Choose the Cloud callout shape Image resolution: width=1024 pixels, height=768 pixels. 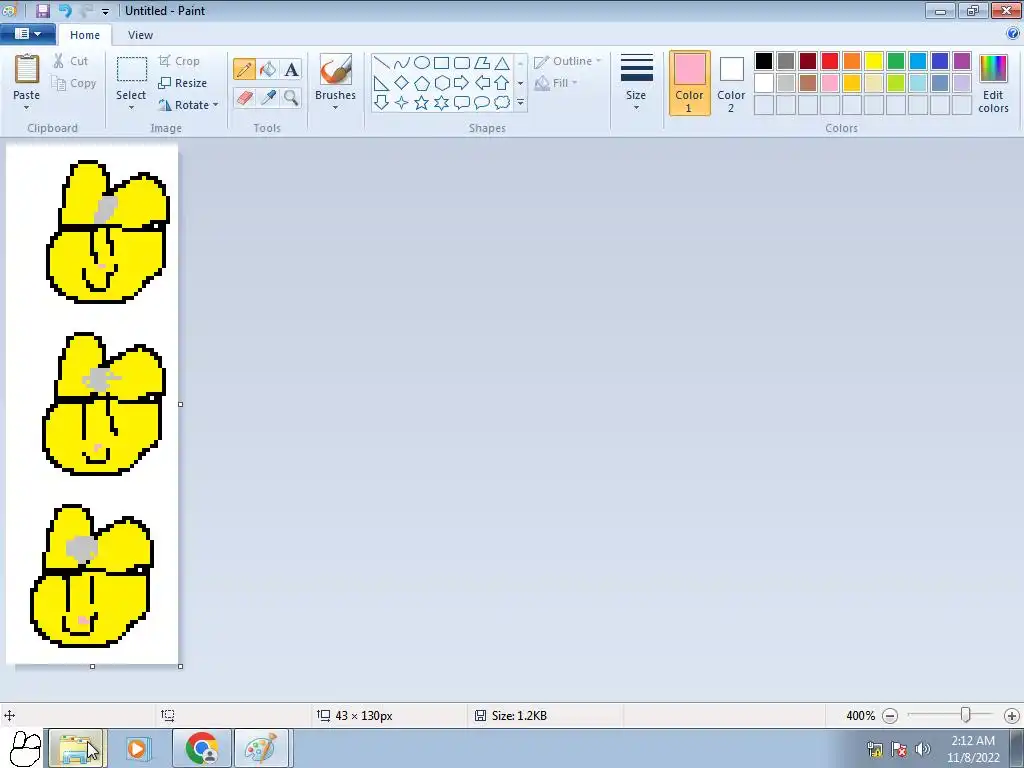(x=502, y=103)
